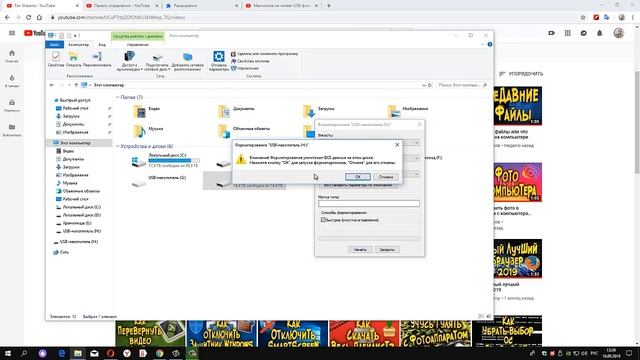Open the Музыка folder in main pane
Screen dimensions: 640x360
pyautogui.click(x=148, y=131)
